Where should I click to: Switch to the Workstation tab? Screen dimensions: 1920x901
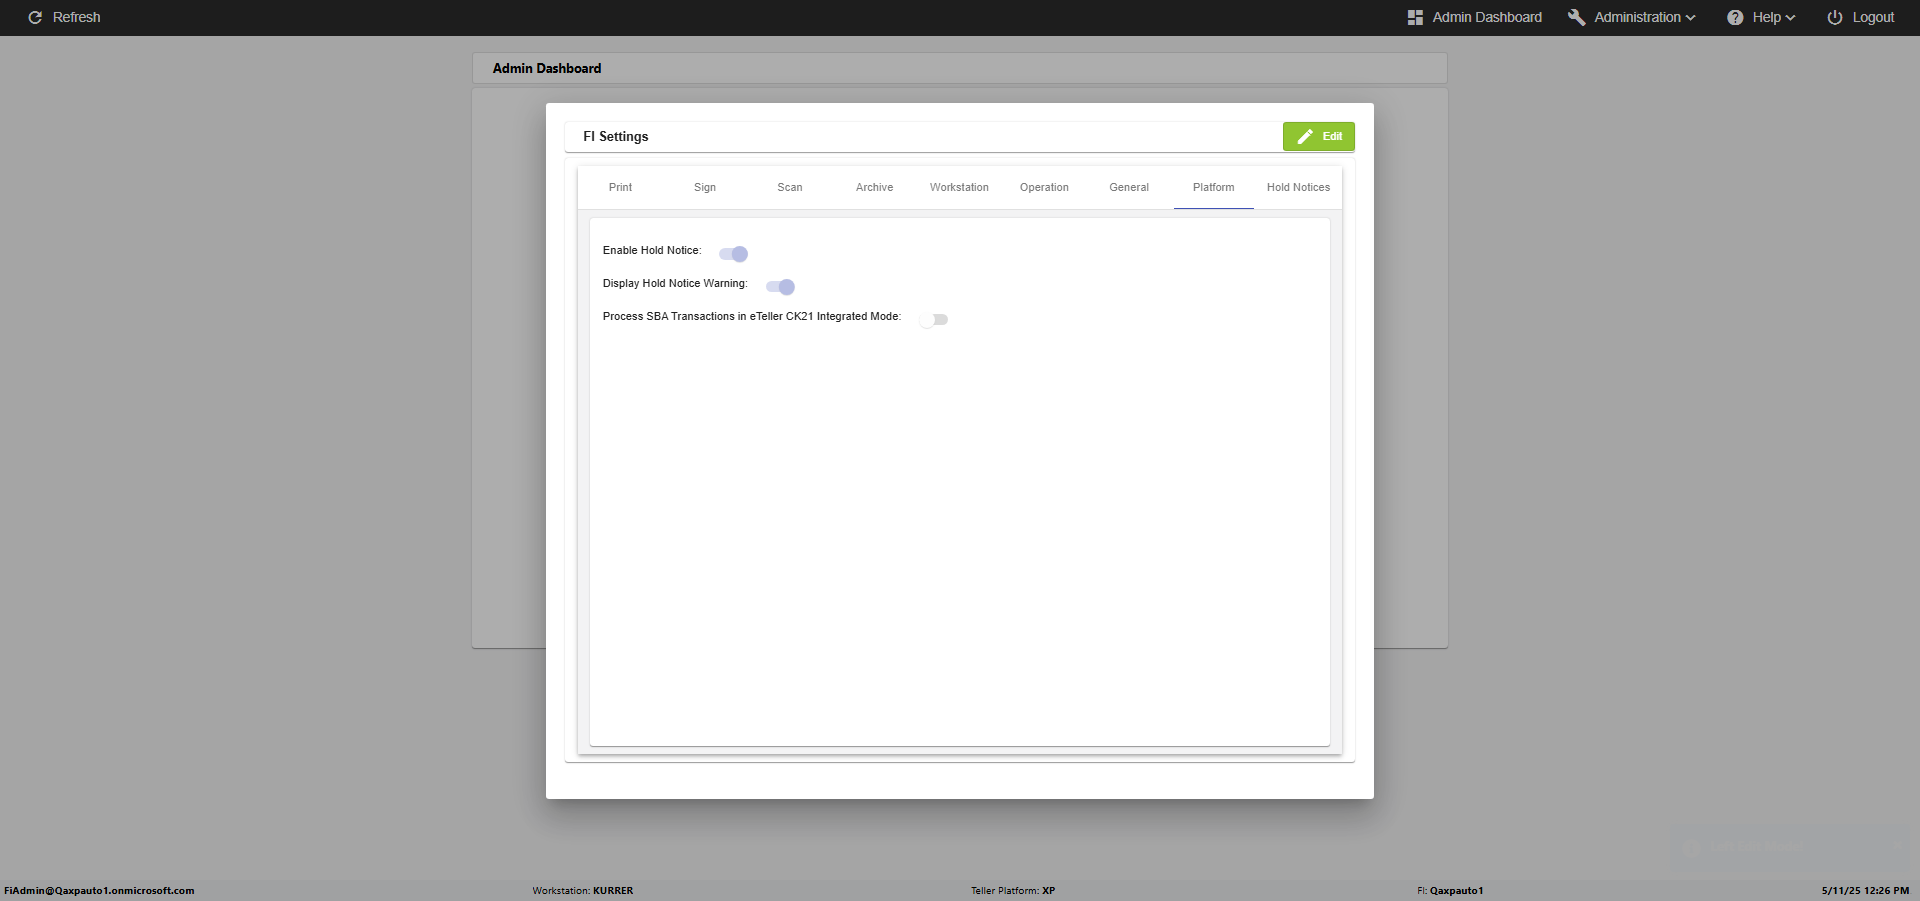[x=959, y=188]
